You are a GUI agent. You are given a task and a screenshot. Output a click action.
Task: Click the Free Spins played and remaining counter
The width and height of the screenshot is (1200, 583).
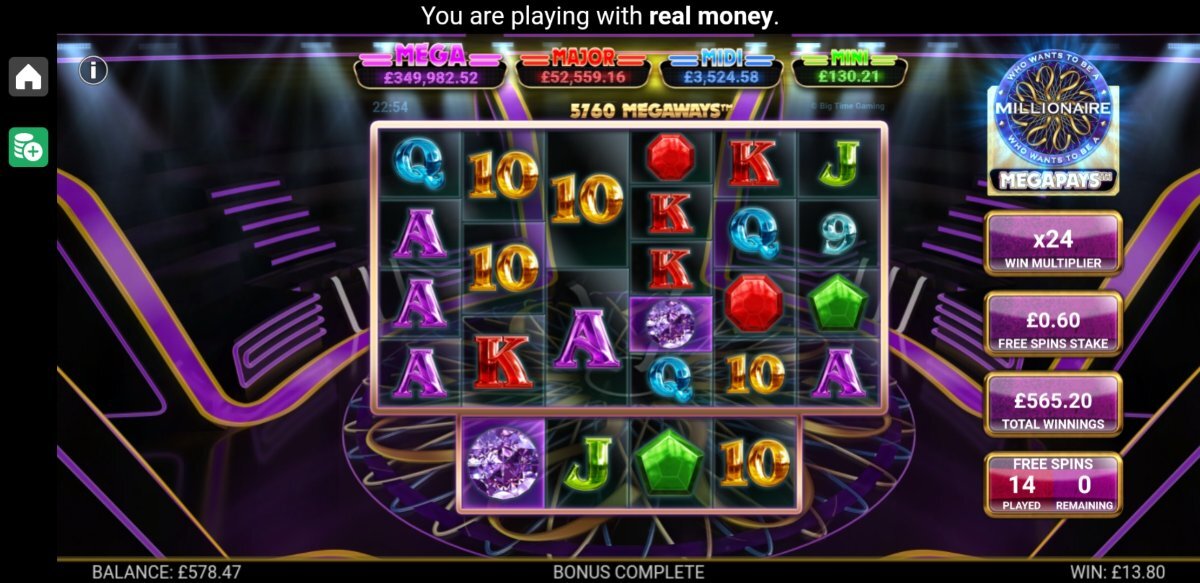point(1053,484)
